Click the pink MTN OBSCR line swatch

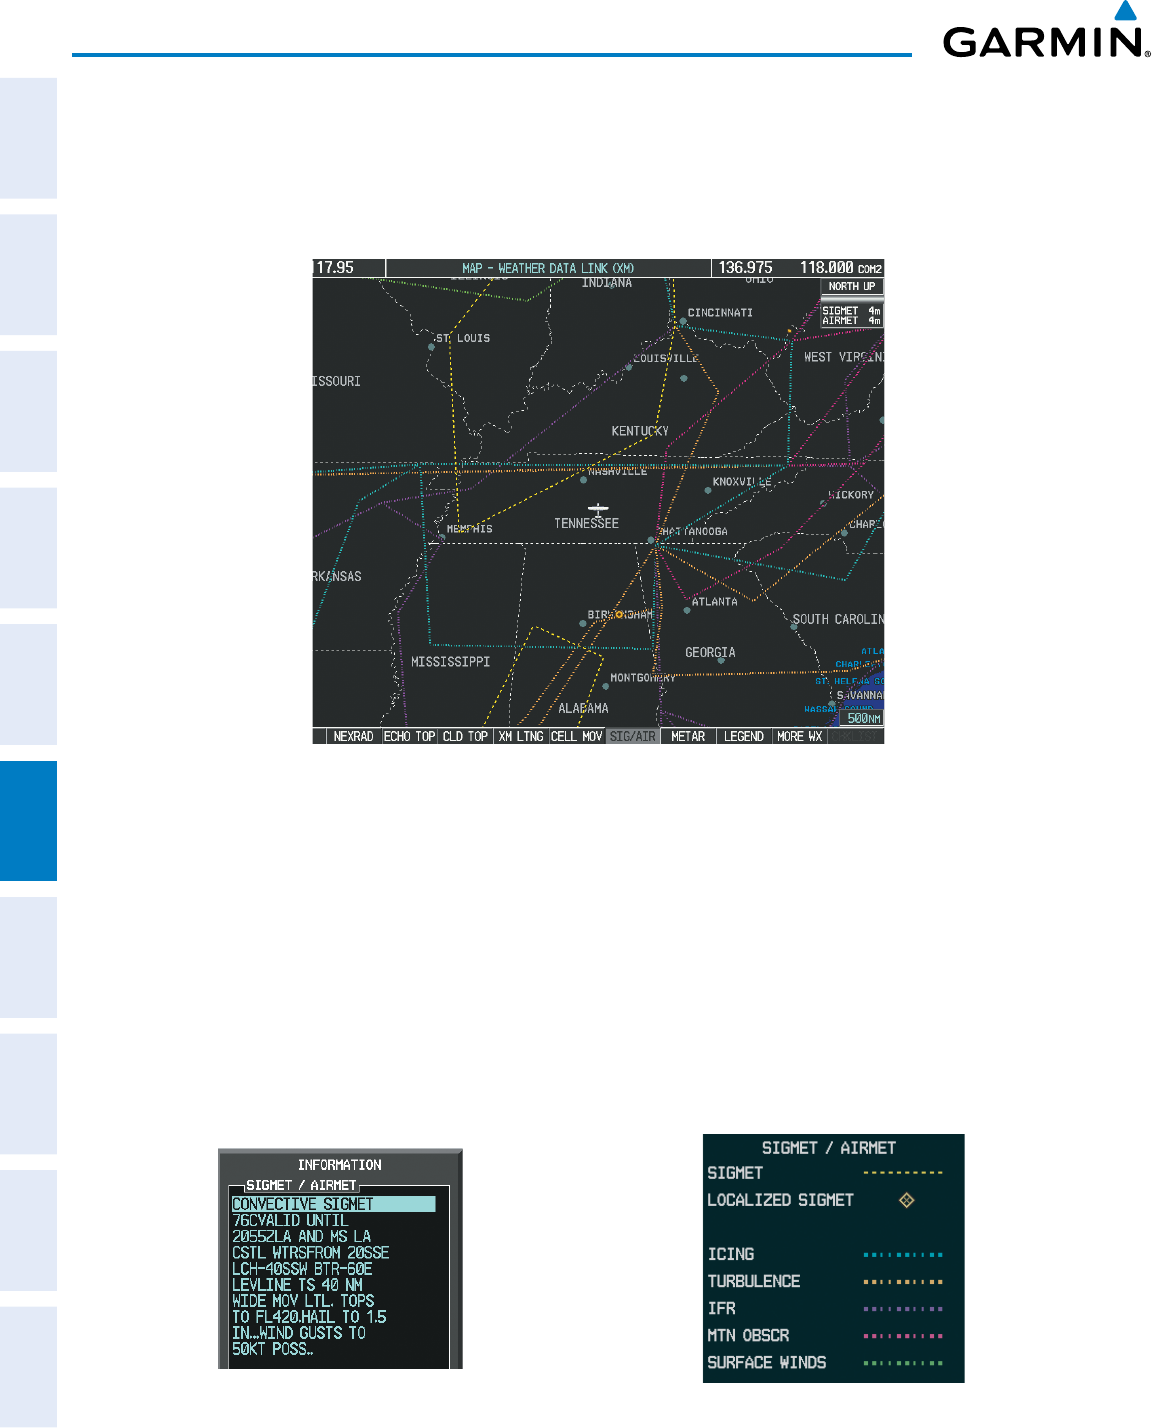pyautogui.click(x=903, y=1335)
